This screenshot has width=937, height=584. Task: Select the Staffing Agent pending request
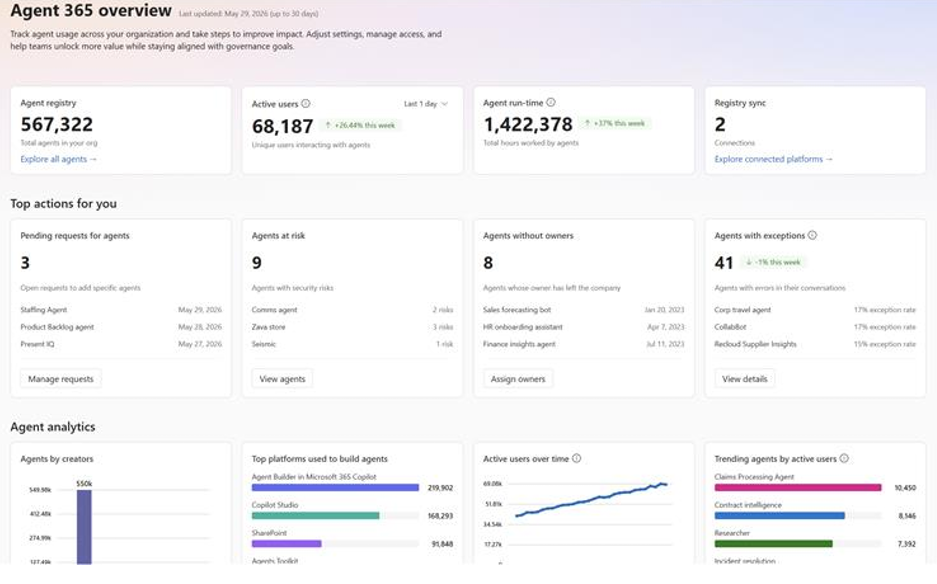coord(121,310)
